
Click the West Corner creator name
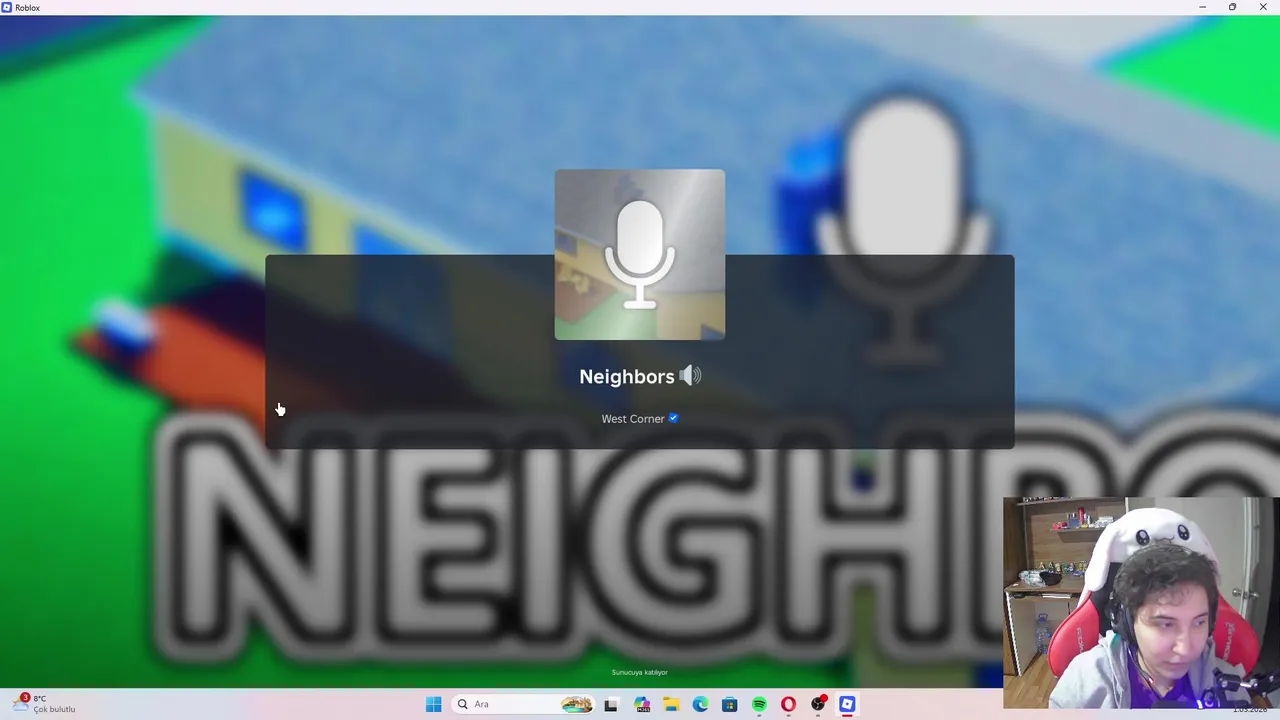(633, 419)
